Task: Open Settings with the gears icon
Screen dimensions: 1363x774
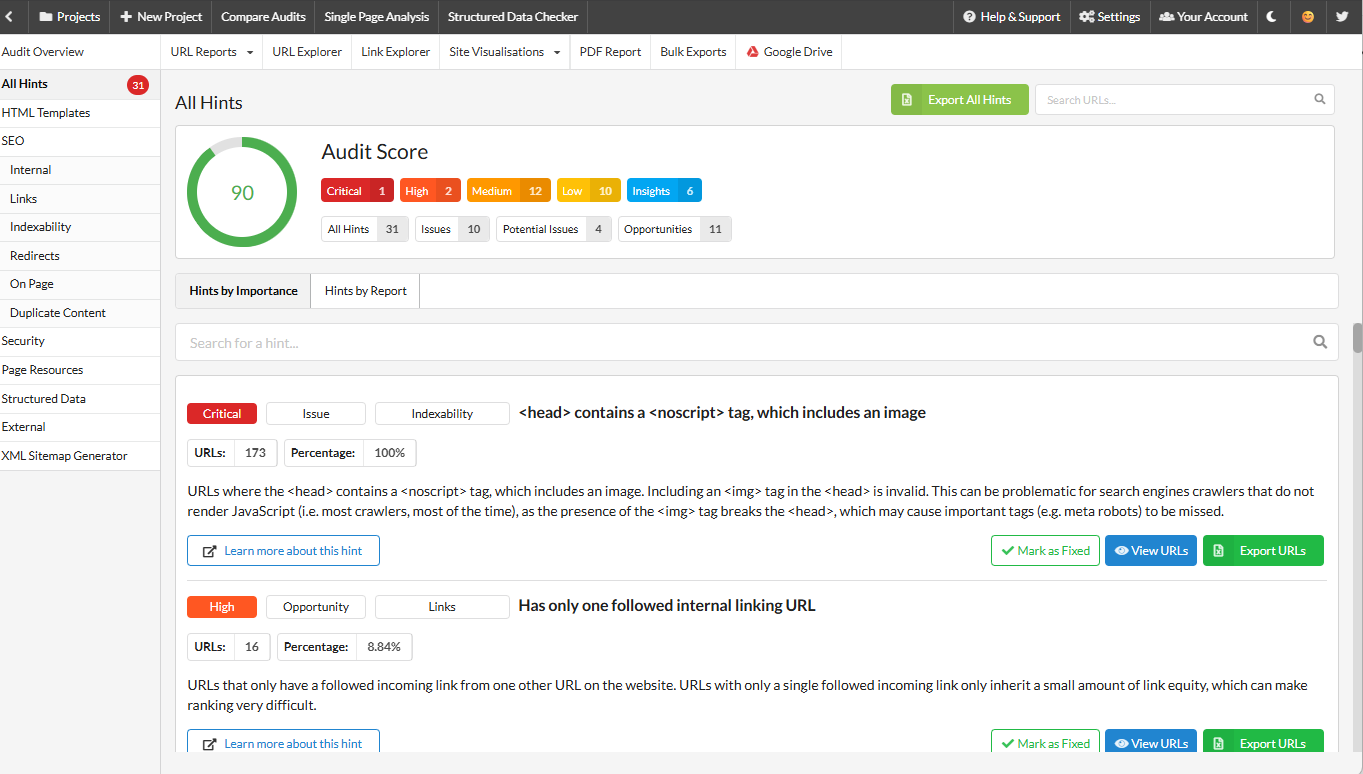Action: [x=1109, y=17]
